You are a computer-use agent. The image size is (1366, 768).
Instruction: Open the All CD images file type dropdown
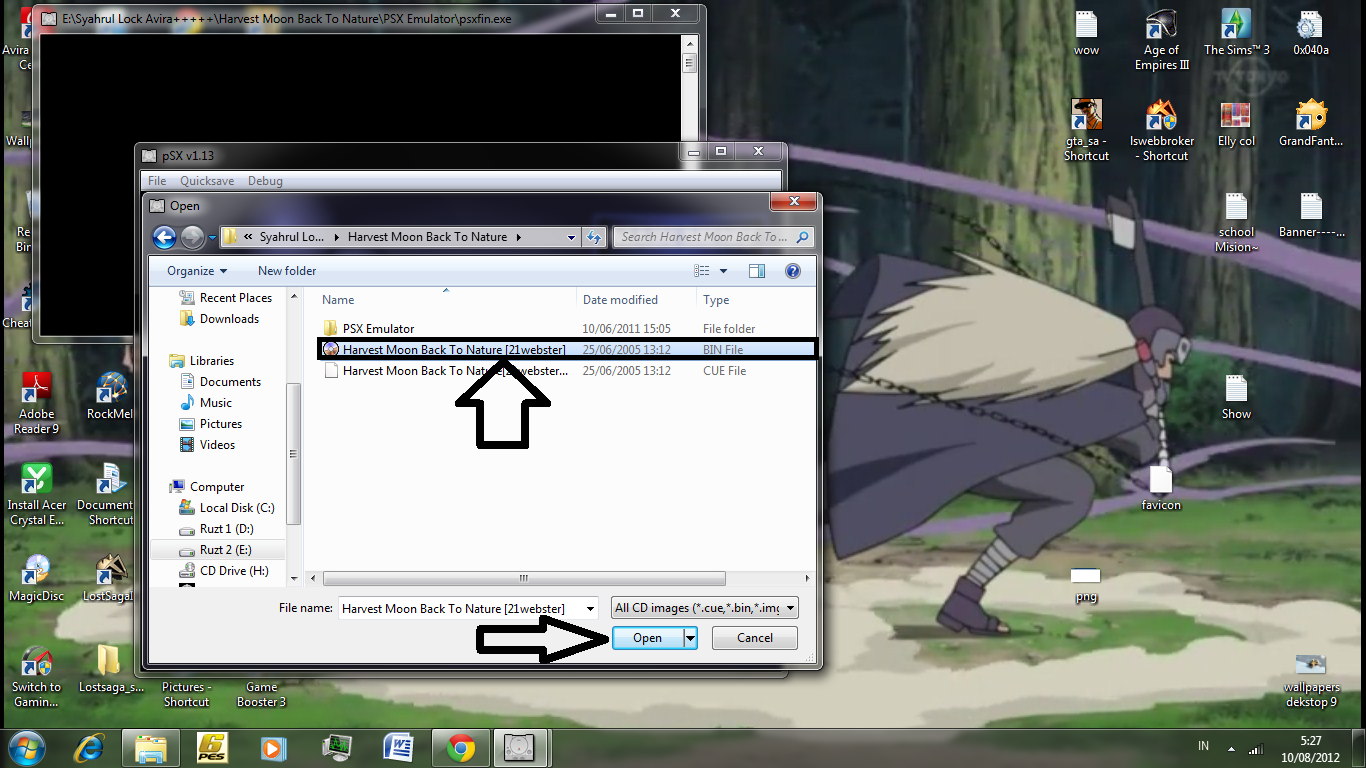(x=705, y=608)
